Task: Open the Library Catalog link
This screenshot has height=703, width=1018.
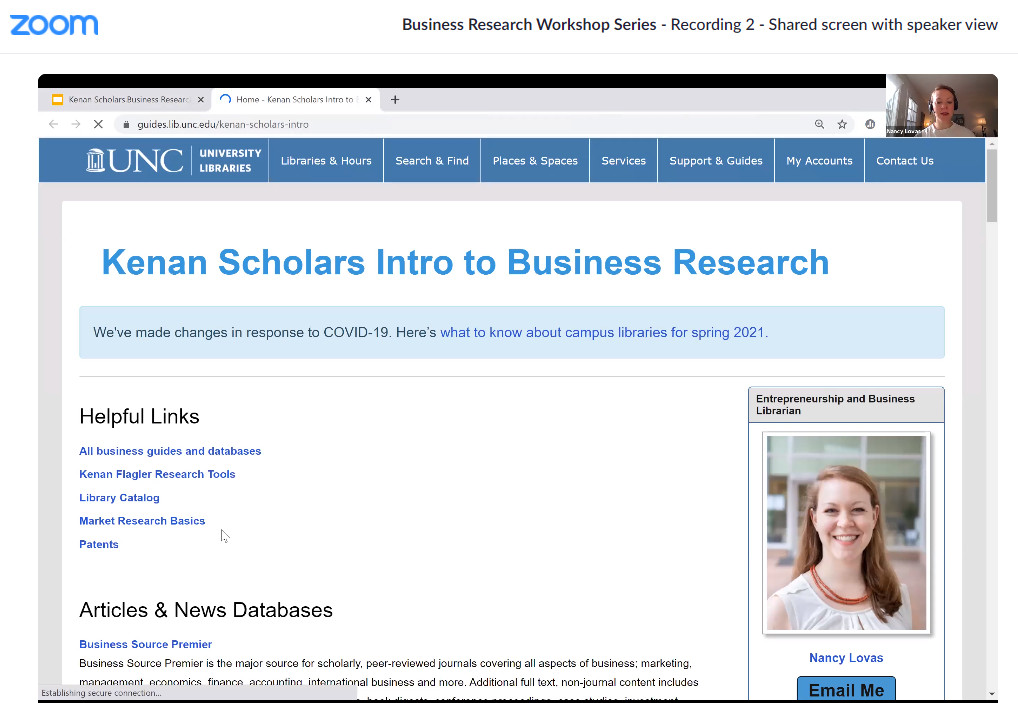Action: pos(119,498)
